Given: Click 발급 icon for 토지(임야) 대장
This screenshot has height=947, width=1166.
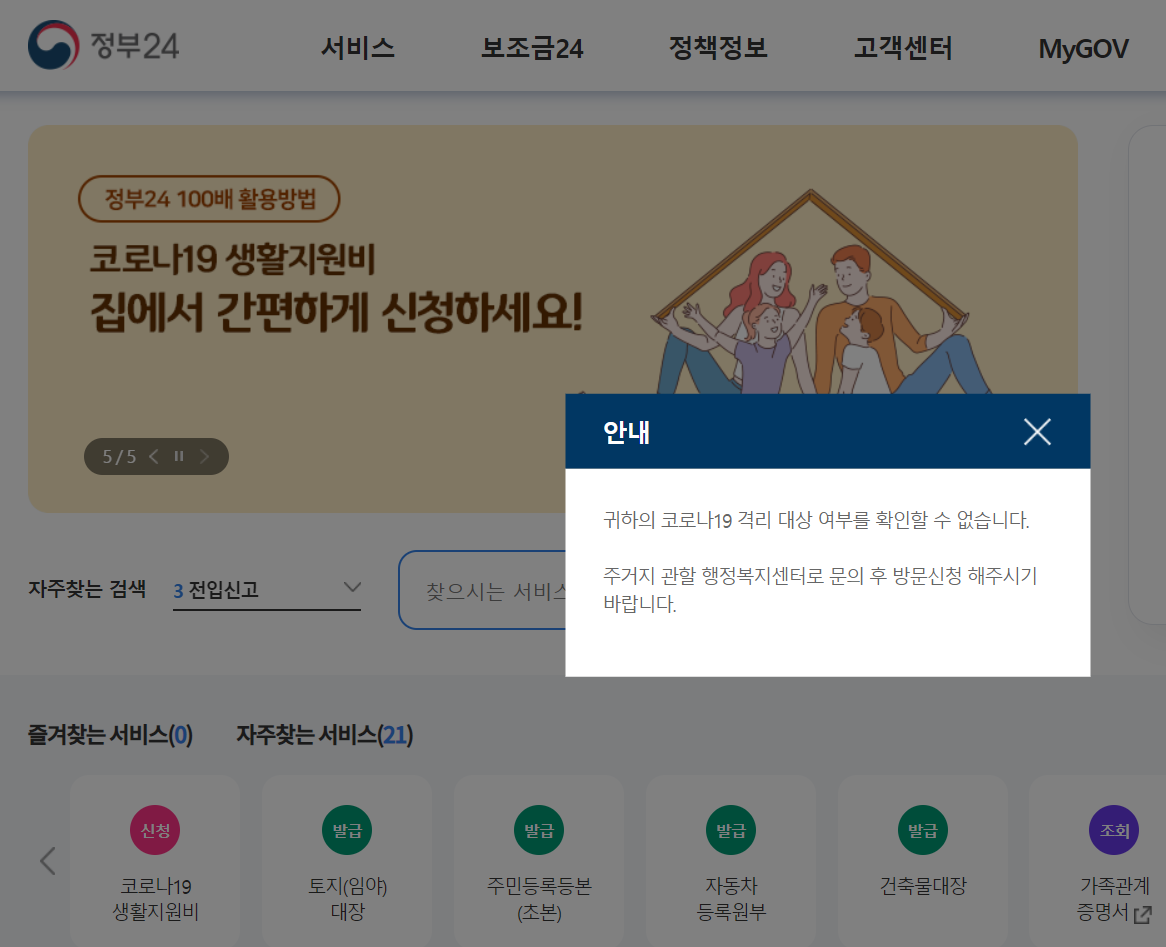Looking at the screenshot, I should click(x=347, y=830).
